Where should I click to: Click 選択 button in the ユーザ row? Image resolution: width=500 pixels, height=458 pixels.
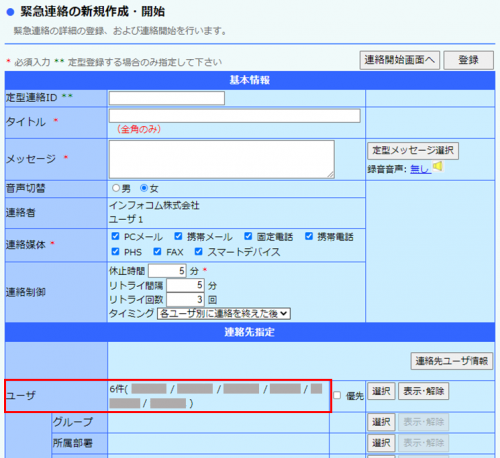point(381,391)
